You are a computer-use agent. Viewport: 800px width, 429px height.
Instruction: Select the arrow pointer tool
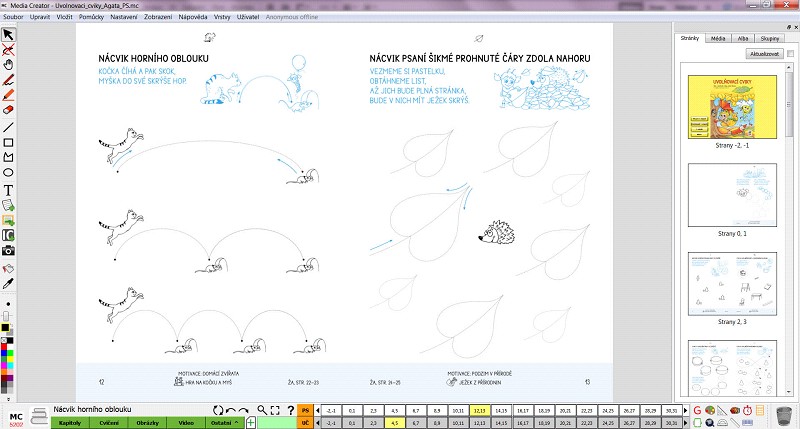tap(8, 35)
